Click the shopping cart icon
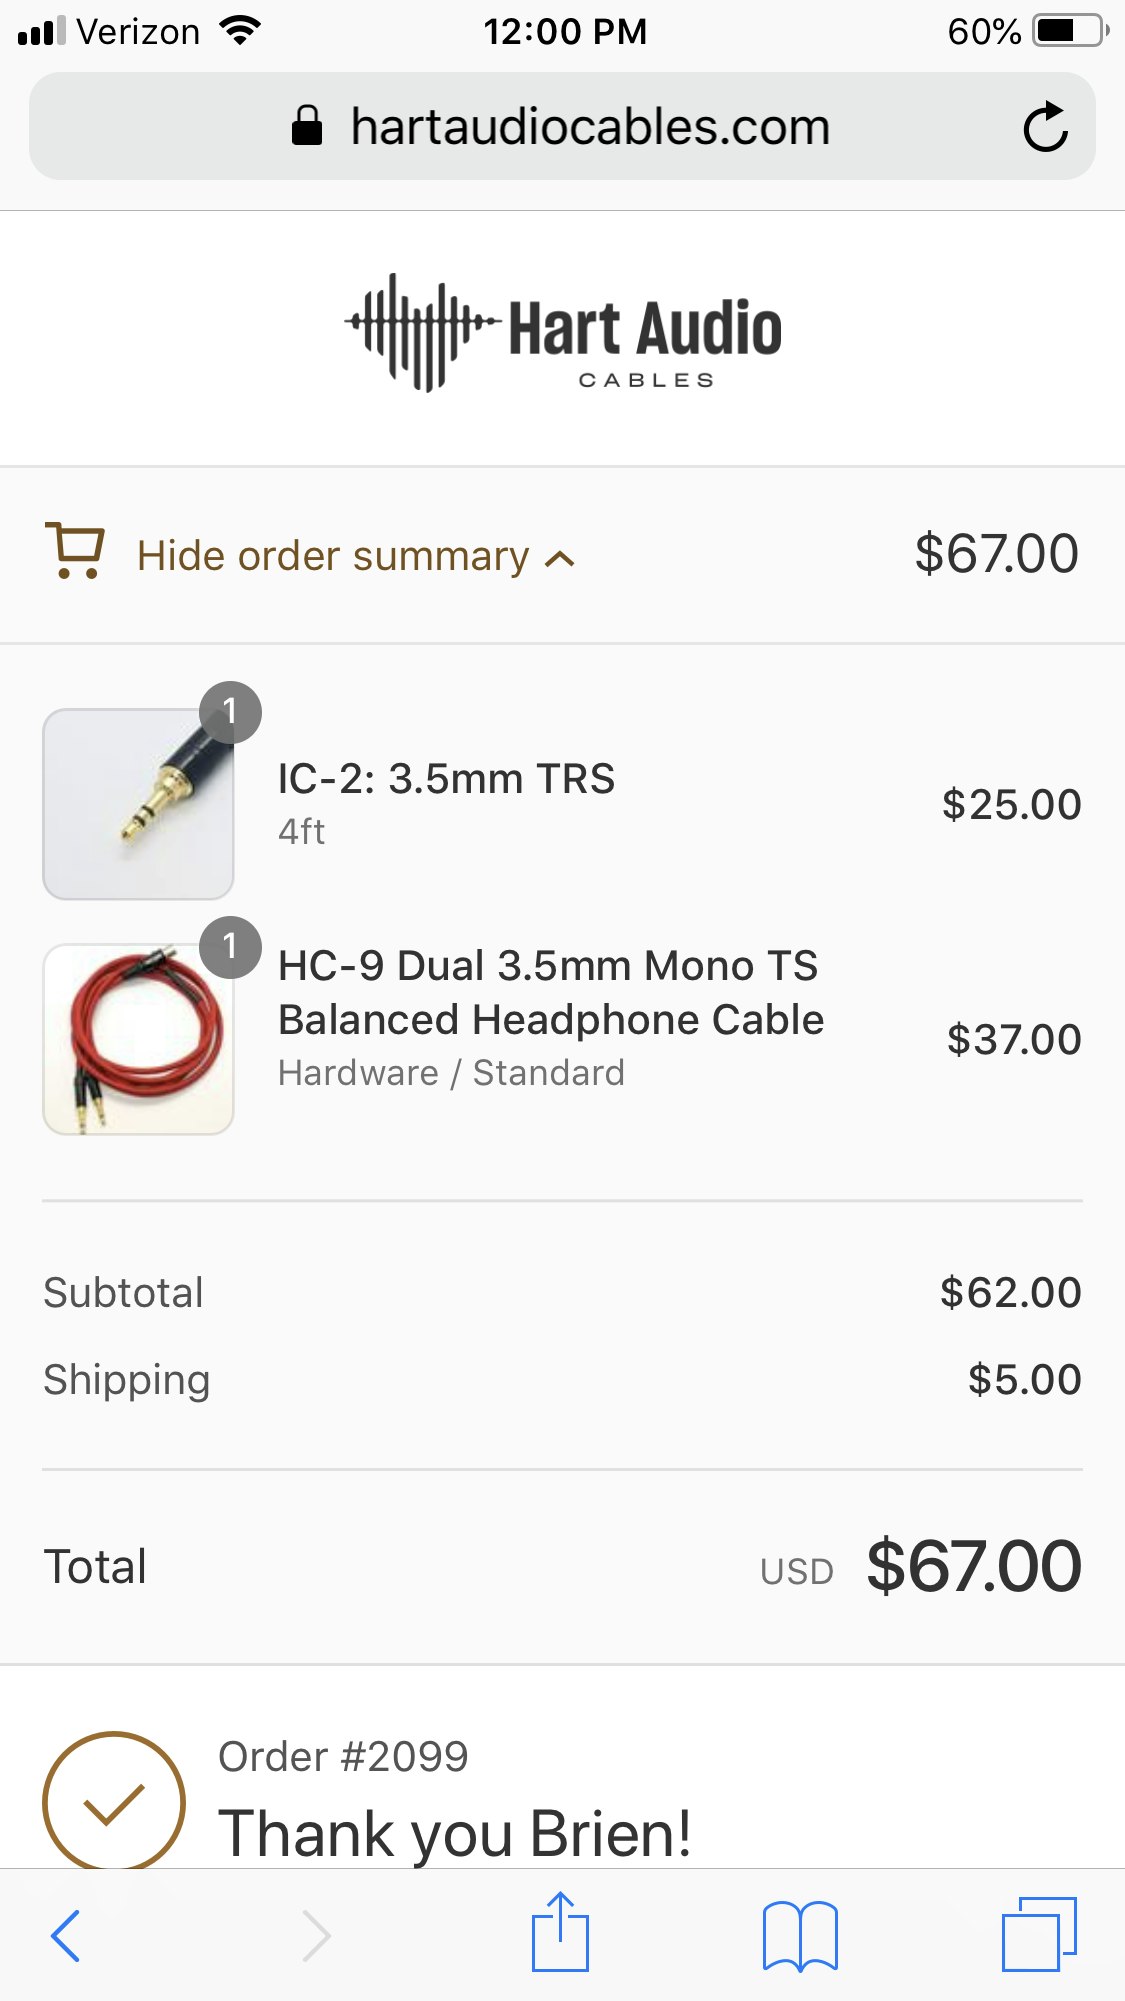1125x2001 pixels. coord(75,551)
